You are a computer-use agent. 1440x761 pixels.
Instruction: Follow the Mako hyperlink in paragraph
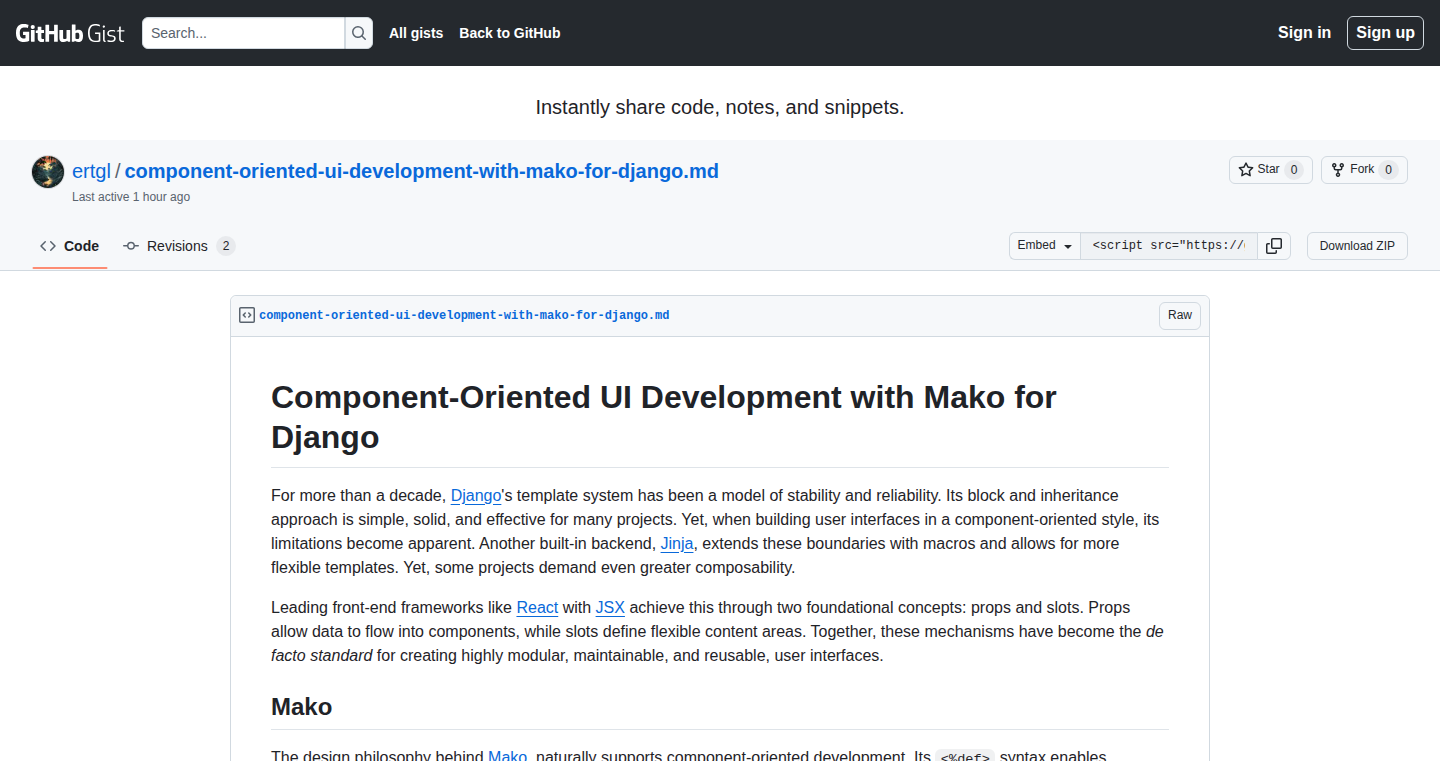tap(507, 755)
